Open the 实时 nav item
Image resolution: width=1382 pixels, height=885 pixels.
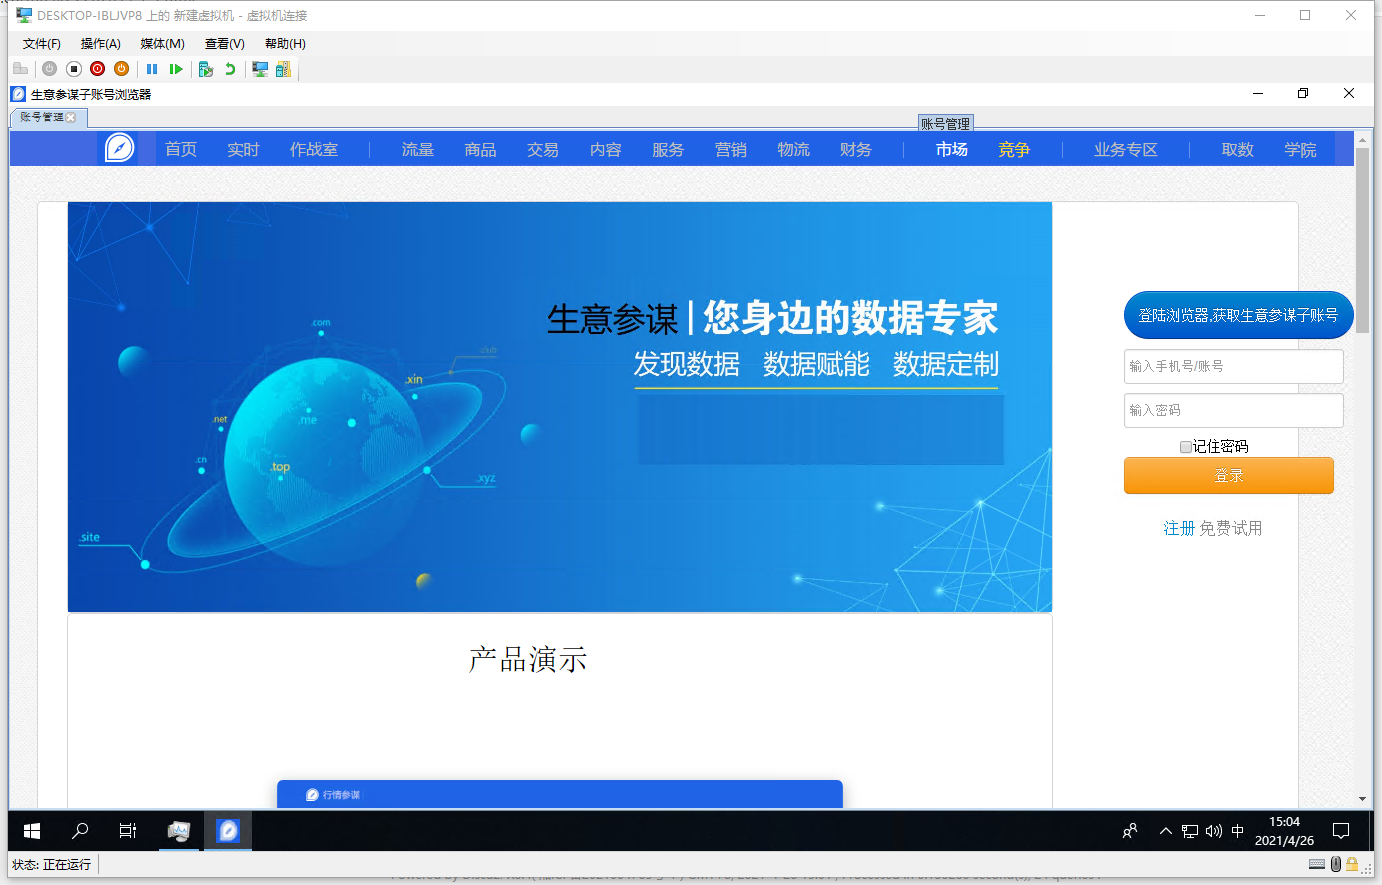(243, 149)
